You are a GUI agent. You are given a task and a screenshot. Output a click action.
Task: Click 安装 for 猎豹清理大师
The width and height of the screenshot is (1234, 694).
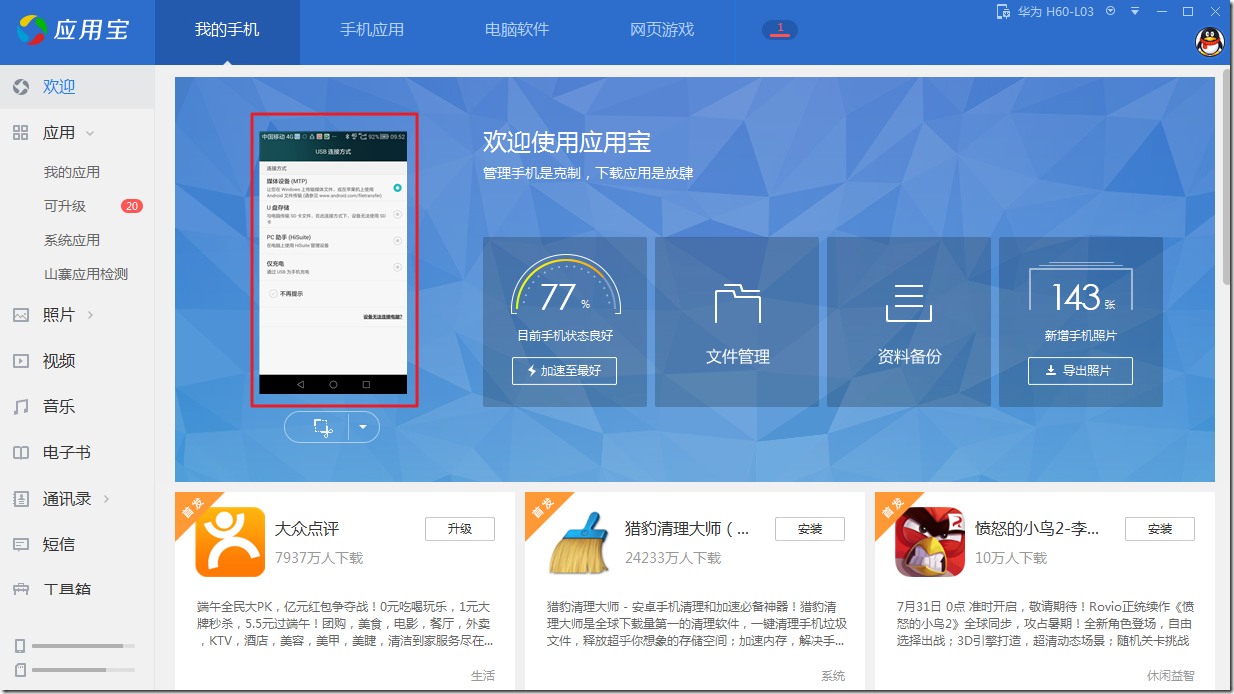pyautogui.click(x=810, y=529)
